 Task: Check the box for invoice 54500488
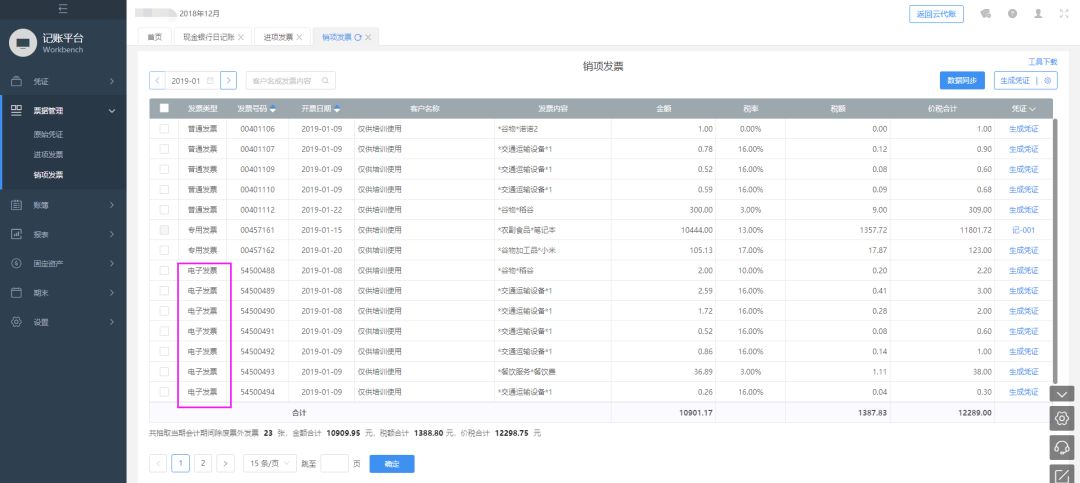click(164, 270)
